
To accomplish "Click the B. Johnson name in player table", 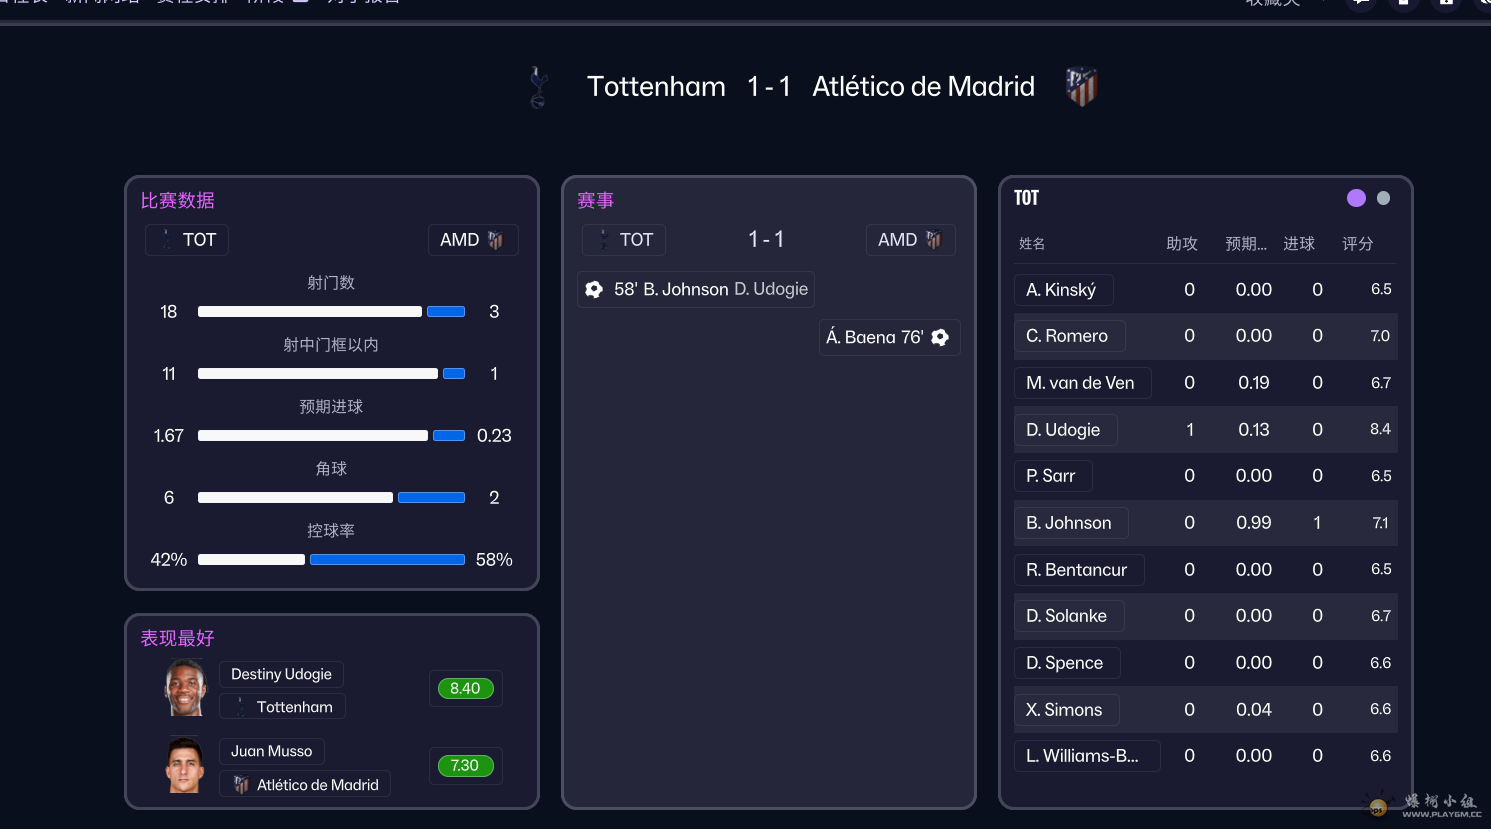I will pos(1068,523).
